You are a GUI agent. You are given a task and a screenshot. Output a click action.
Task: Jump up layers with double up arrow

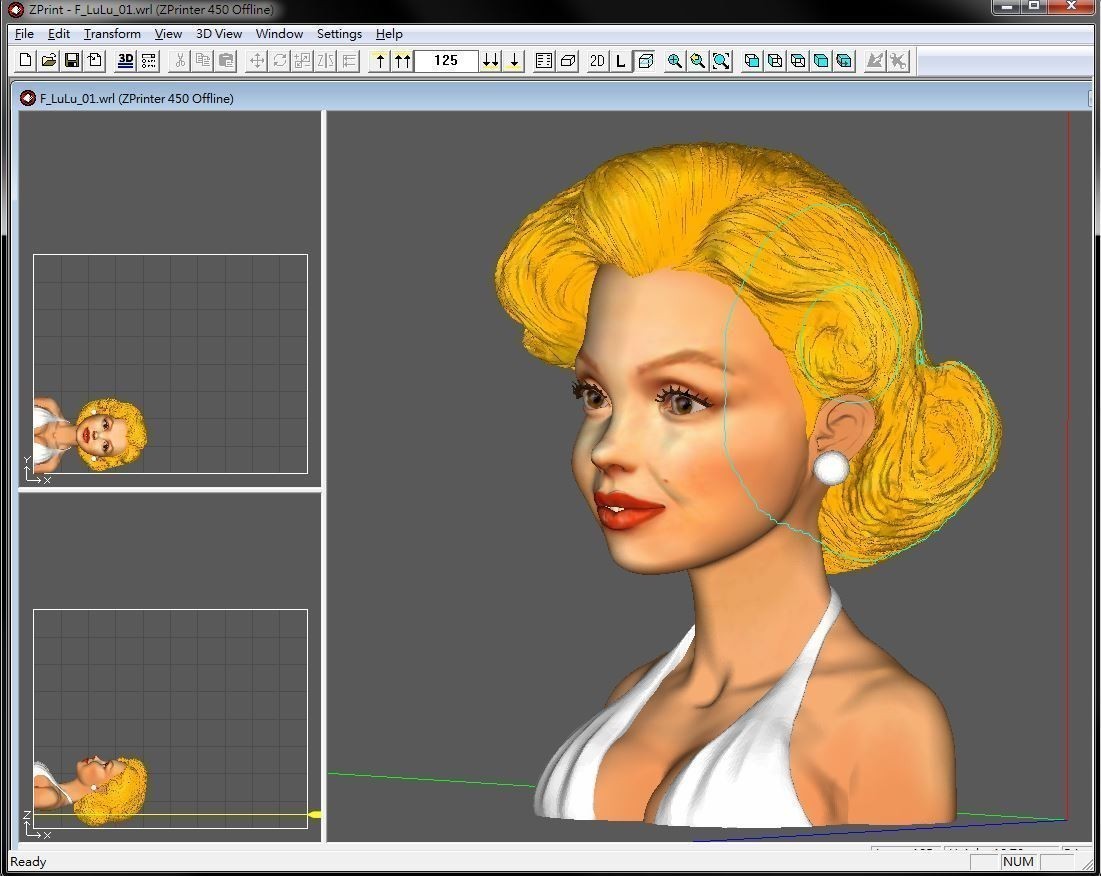pos(402,61)
